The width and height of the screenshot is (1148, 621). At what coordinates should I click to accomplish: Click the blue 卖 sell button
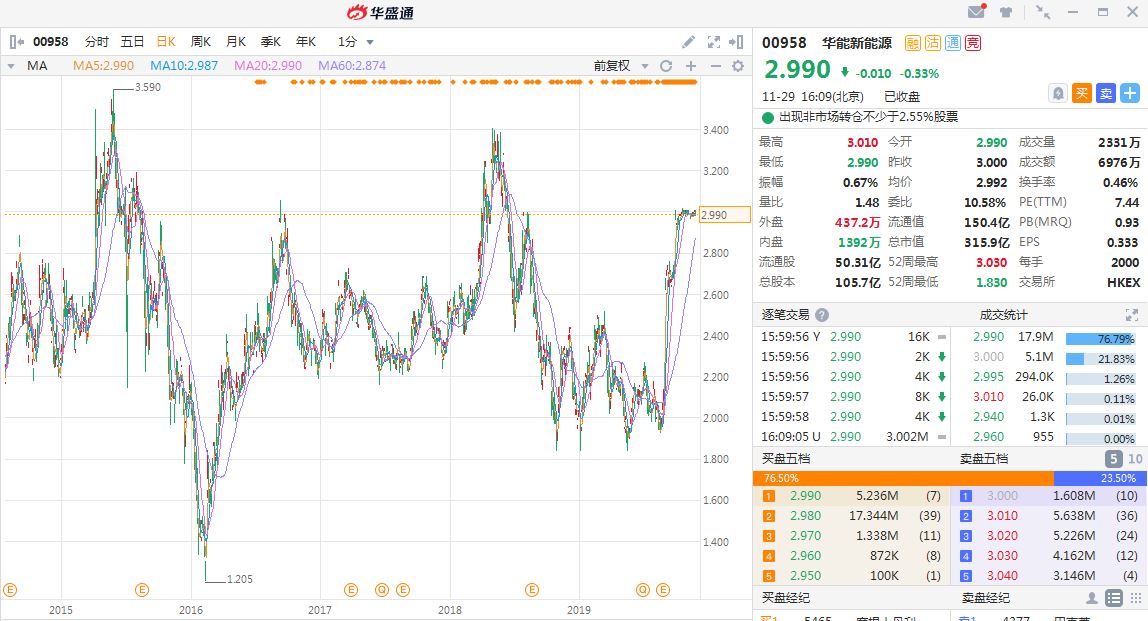[x=1106, y=93]
